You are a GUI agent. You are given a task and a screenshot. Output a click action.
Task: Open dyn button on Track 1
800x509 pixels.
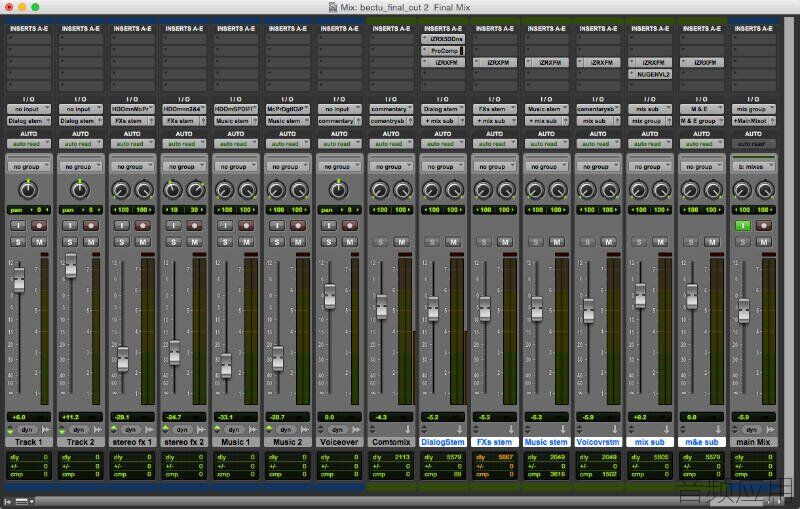click(28, 430)
